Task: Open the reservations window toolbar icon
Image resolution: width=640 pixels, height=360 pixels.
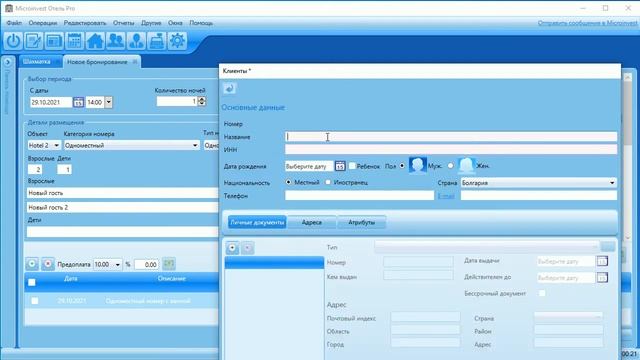Action: click(54, 41)
